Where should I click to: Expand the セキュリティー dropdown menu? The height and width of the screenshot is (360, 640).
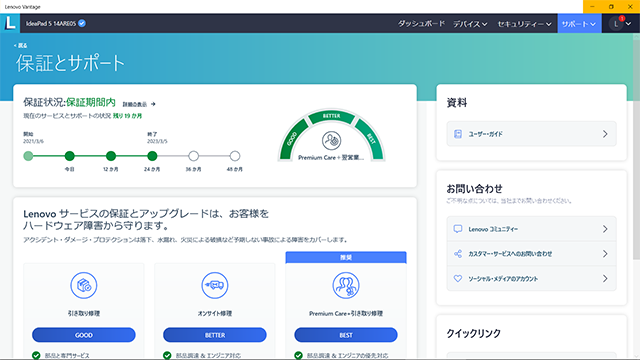pos(524,24)
